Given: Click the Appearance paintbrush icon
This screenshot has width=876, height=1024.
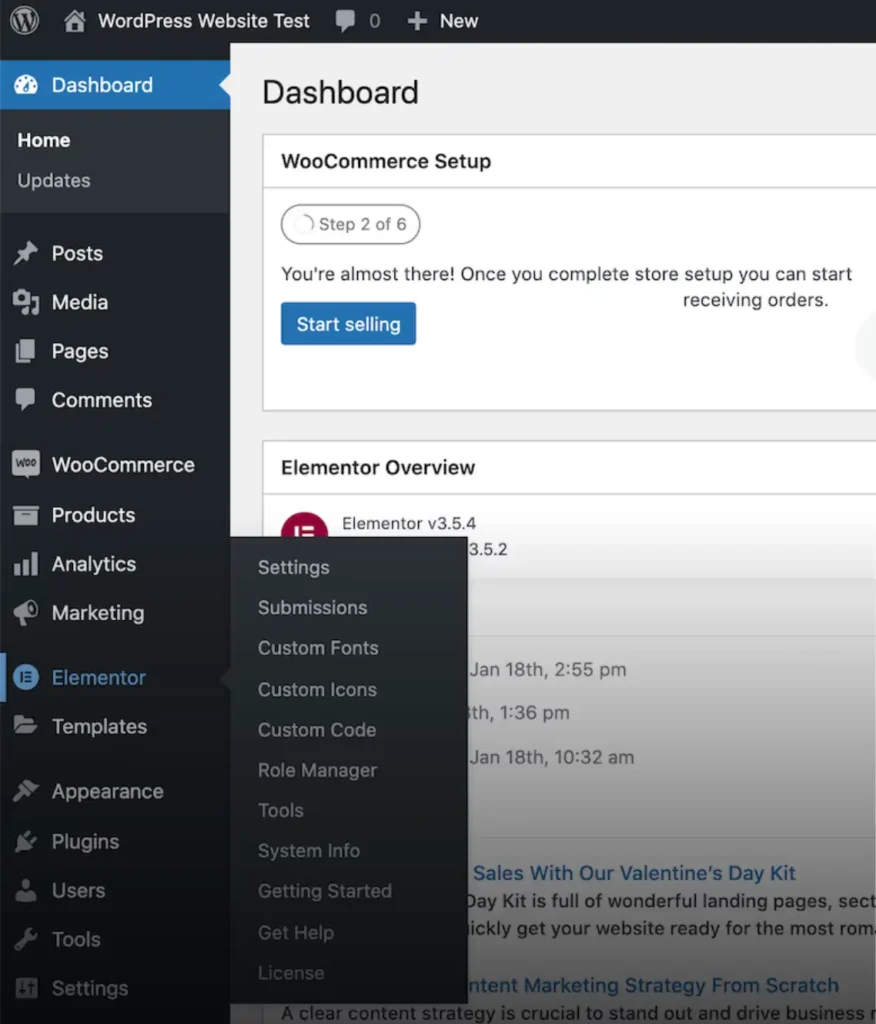Looking at the screenshot, I should point(26,791).
